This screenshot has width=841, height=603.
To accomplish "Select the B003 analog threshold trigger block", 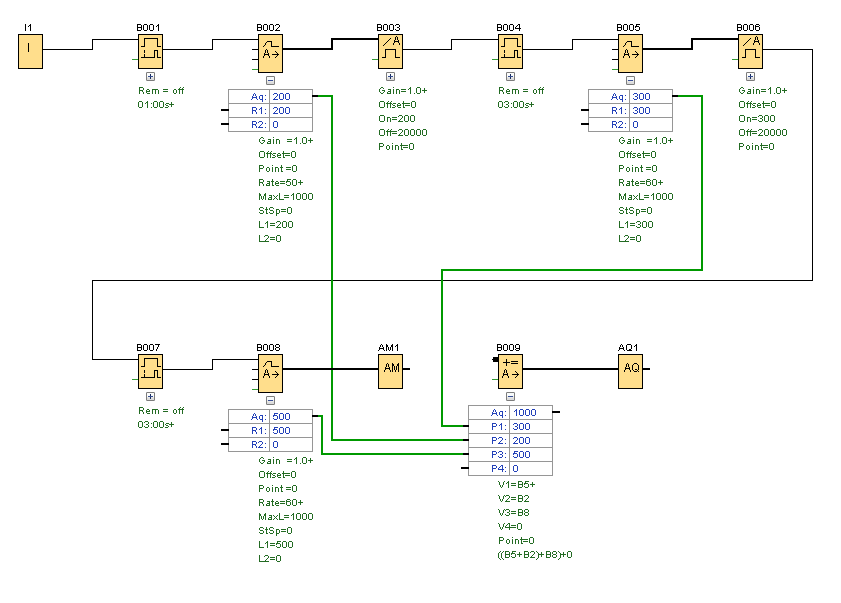I will (x=390, y=52).
